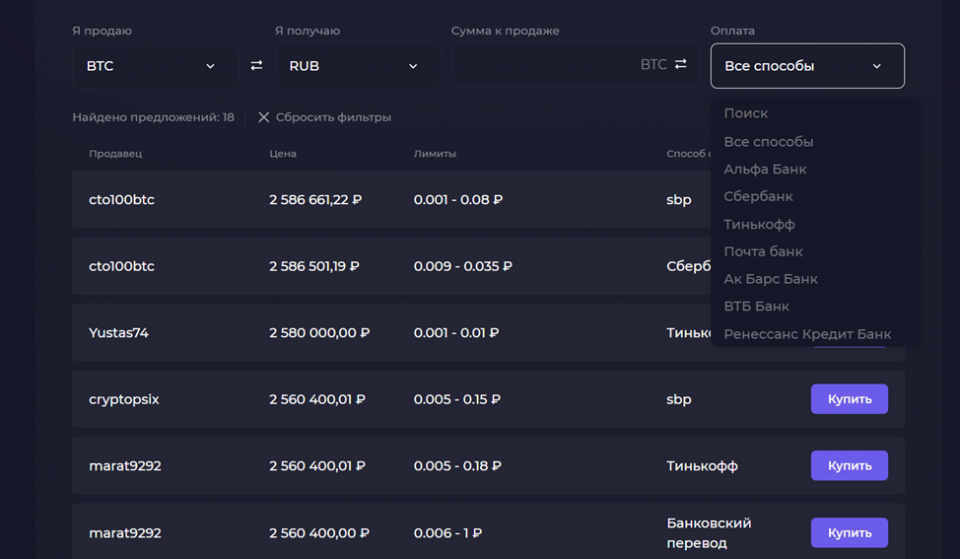This screenshot has height=559, width=960.
Task: Choose Ак Барс Банк payment option
Action: [770, 279]
